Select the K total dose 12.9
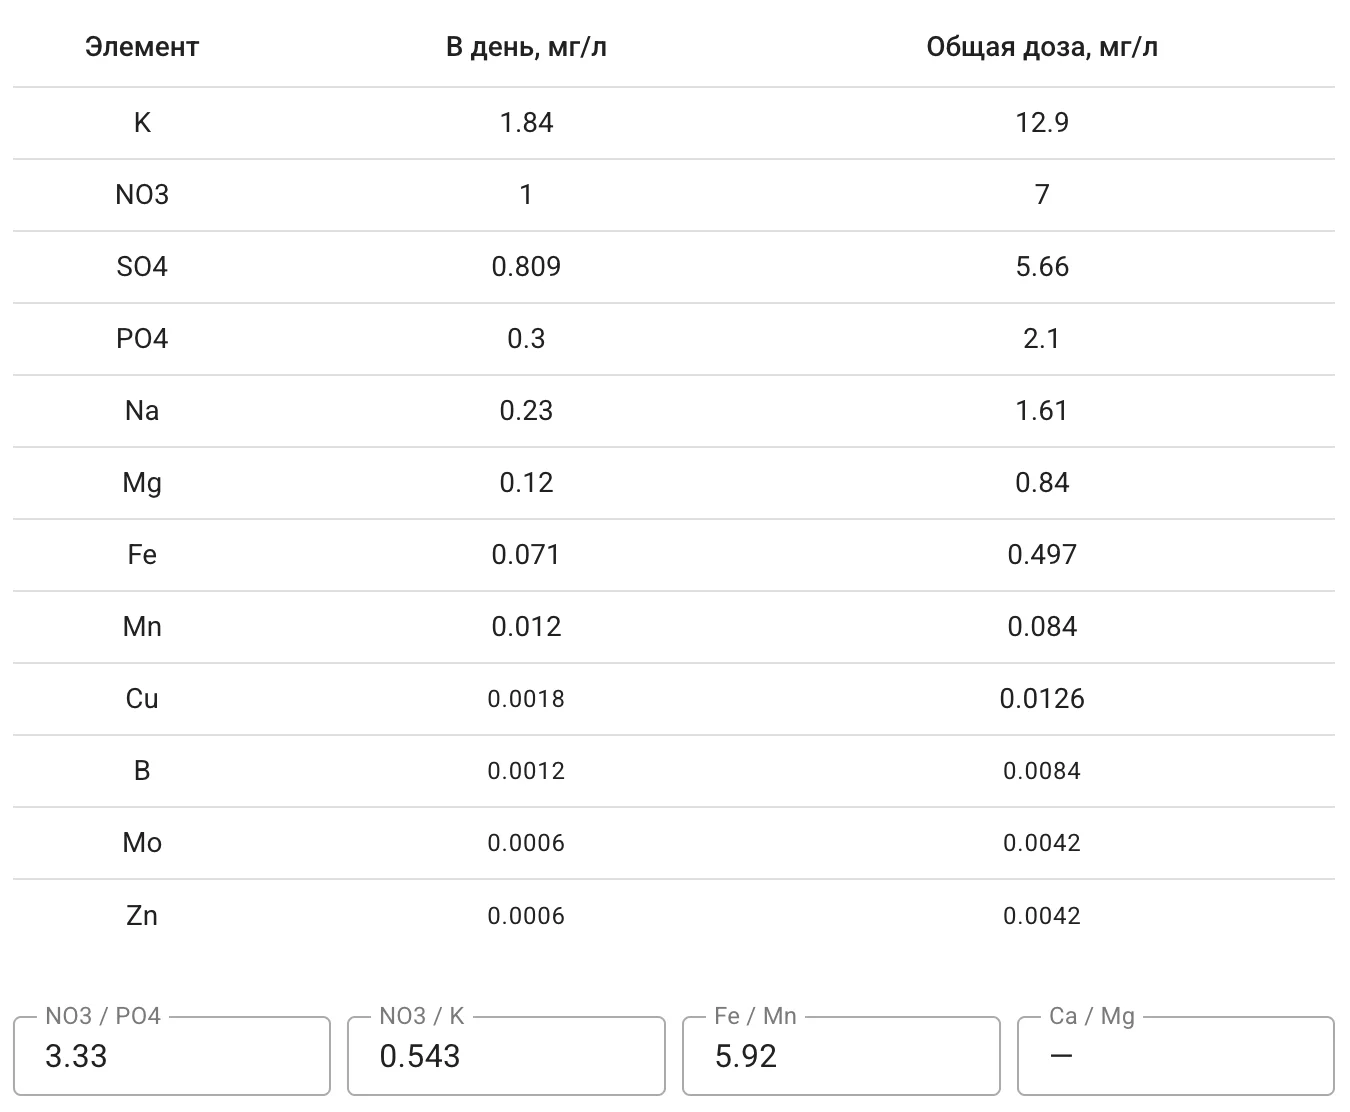 tap(1042, 122)
